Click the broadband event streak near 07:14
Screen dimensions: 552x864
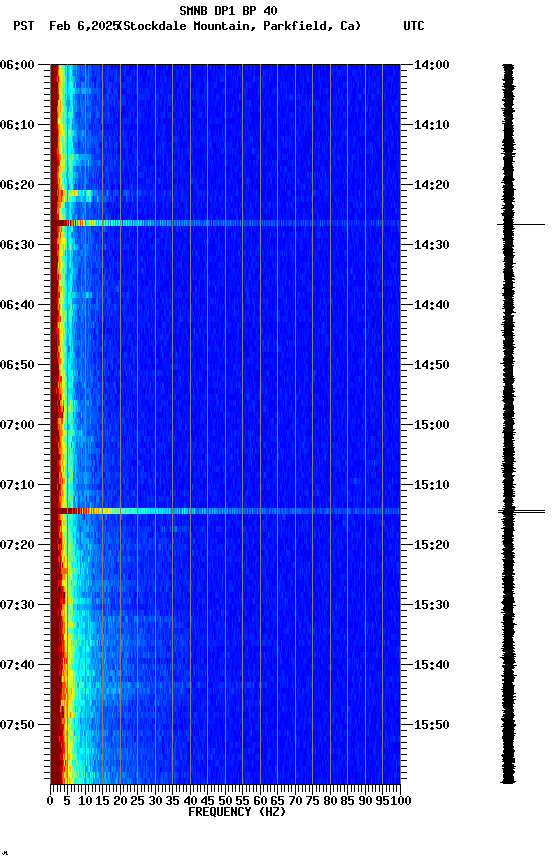point(225,511)
